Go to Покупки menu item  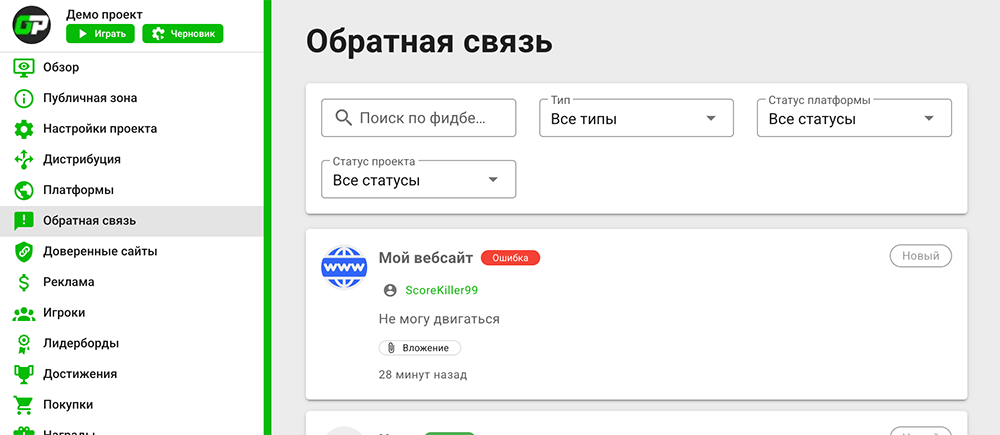click(x=68, y=405)
